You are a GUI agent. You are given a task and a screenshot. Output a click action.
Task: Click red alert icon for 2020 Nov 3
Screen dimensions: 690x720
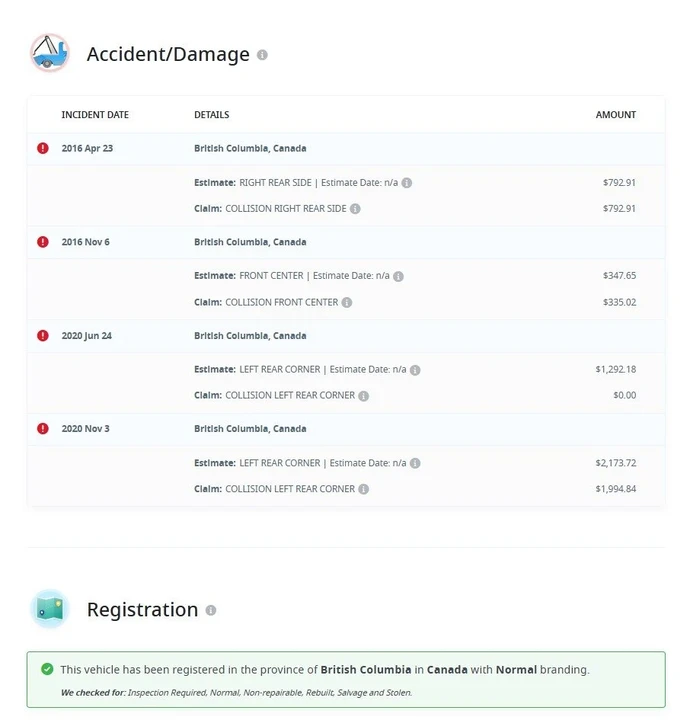(43, 429)
